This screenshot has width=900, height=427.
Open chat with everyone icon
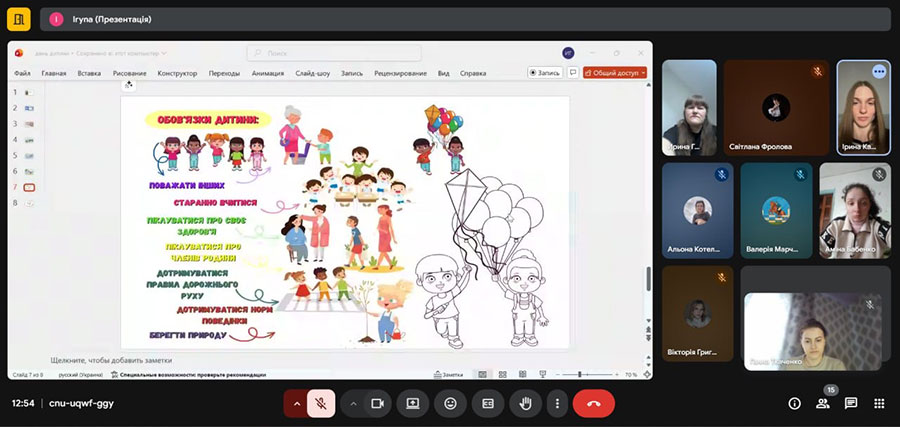coord(851,403)
